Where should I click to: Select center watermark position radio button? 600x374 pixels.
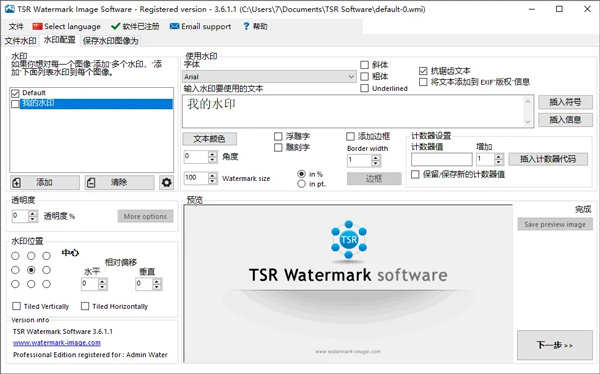click(x=31, y=270)
